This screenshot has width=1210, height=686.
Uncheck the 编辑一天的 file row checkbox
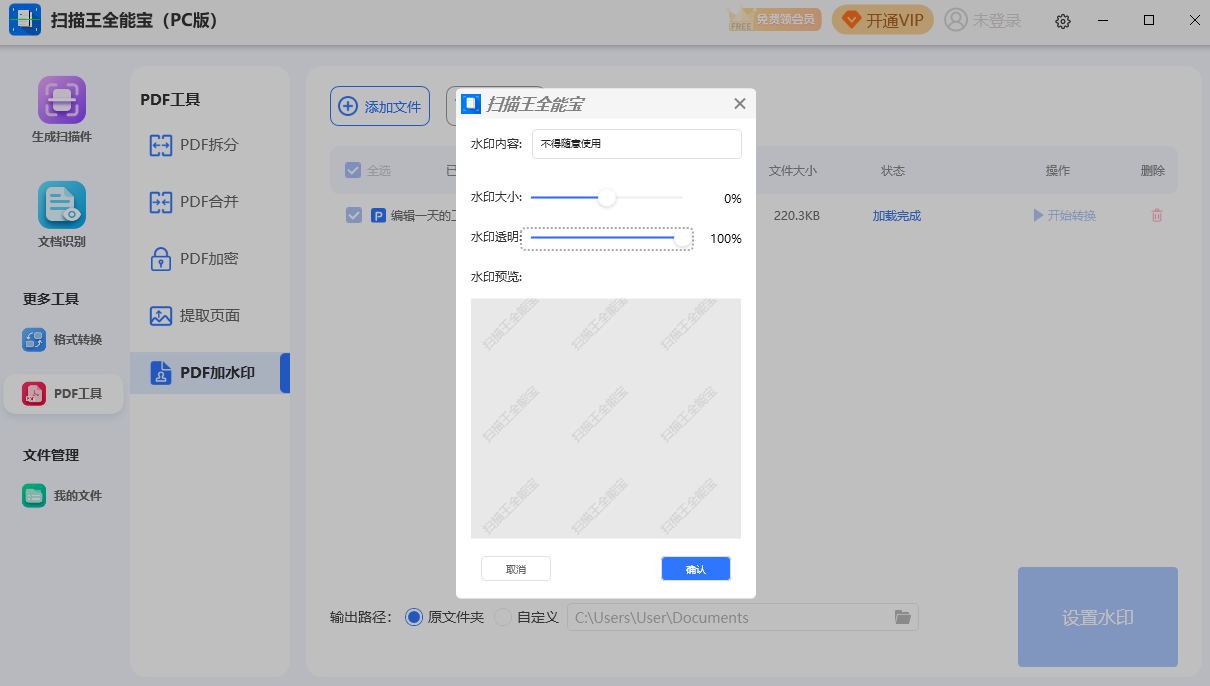[x=353, y=215]
